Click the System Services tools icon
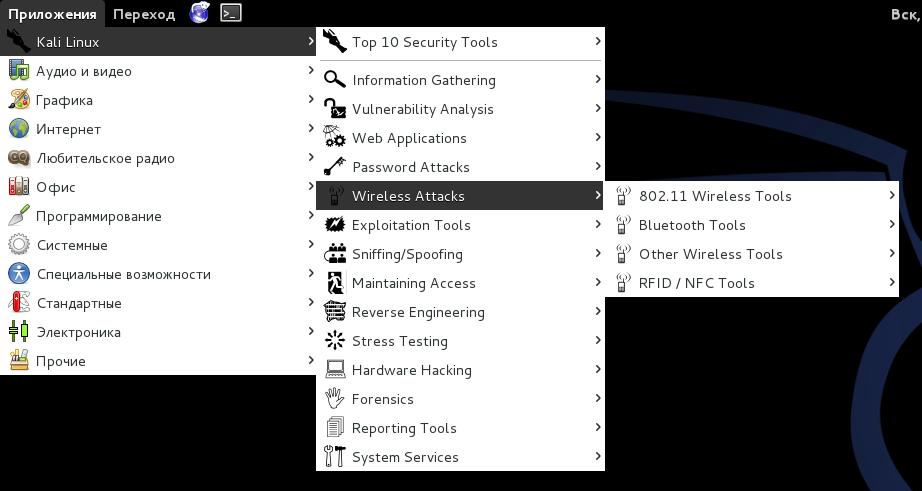Image resolution: width=922 pixels, height=491 pixels. [335, 457]
